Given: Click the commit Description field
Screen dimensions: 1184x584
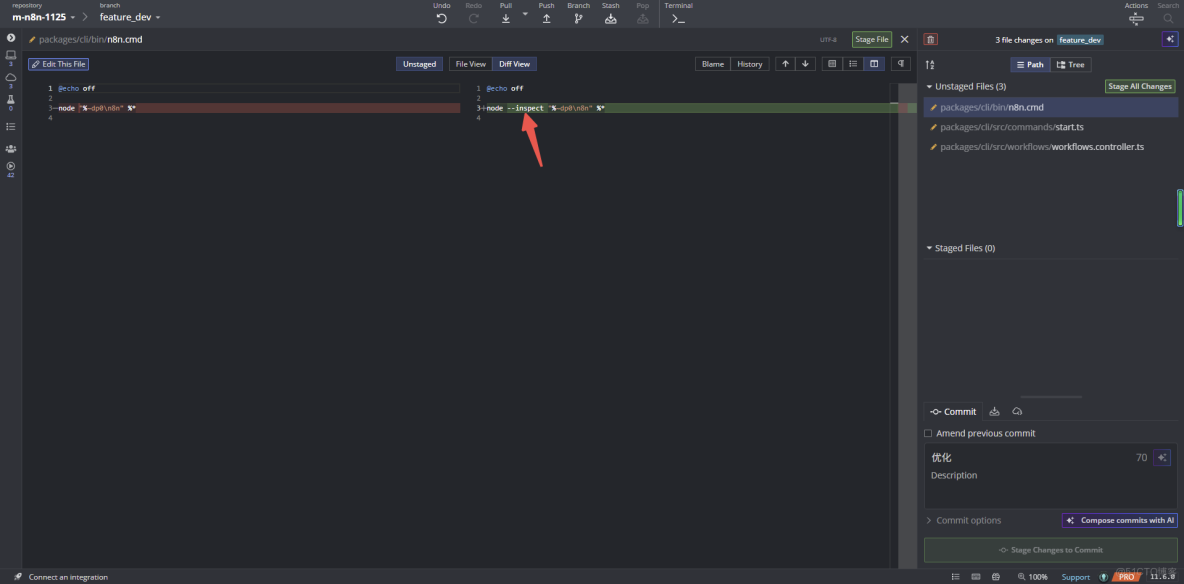Looking at the screenshot, I should pyautogui.click(x=1050, y=487).
